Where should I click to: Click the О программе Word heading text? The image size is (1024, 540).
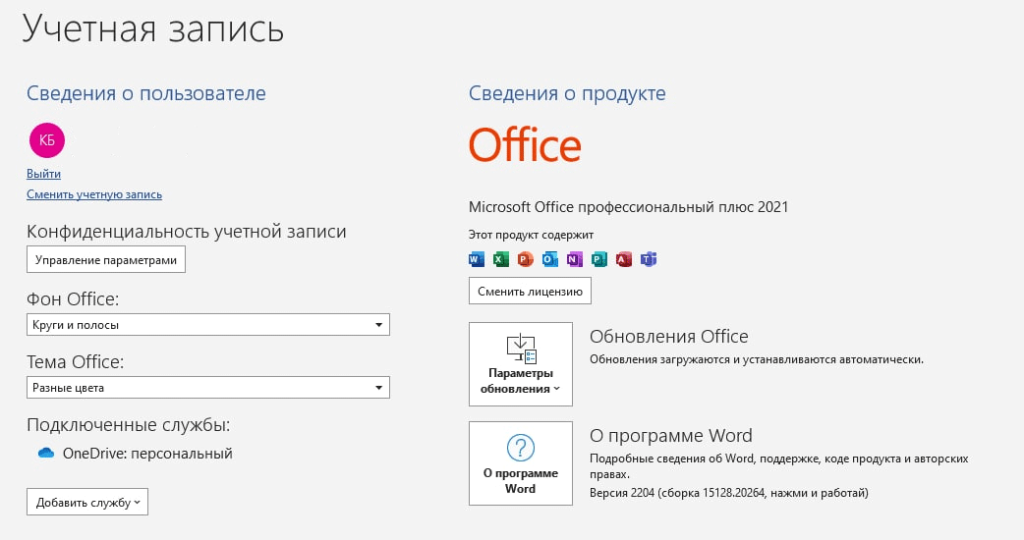(x=671, y=436)
